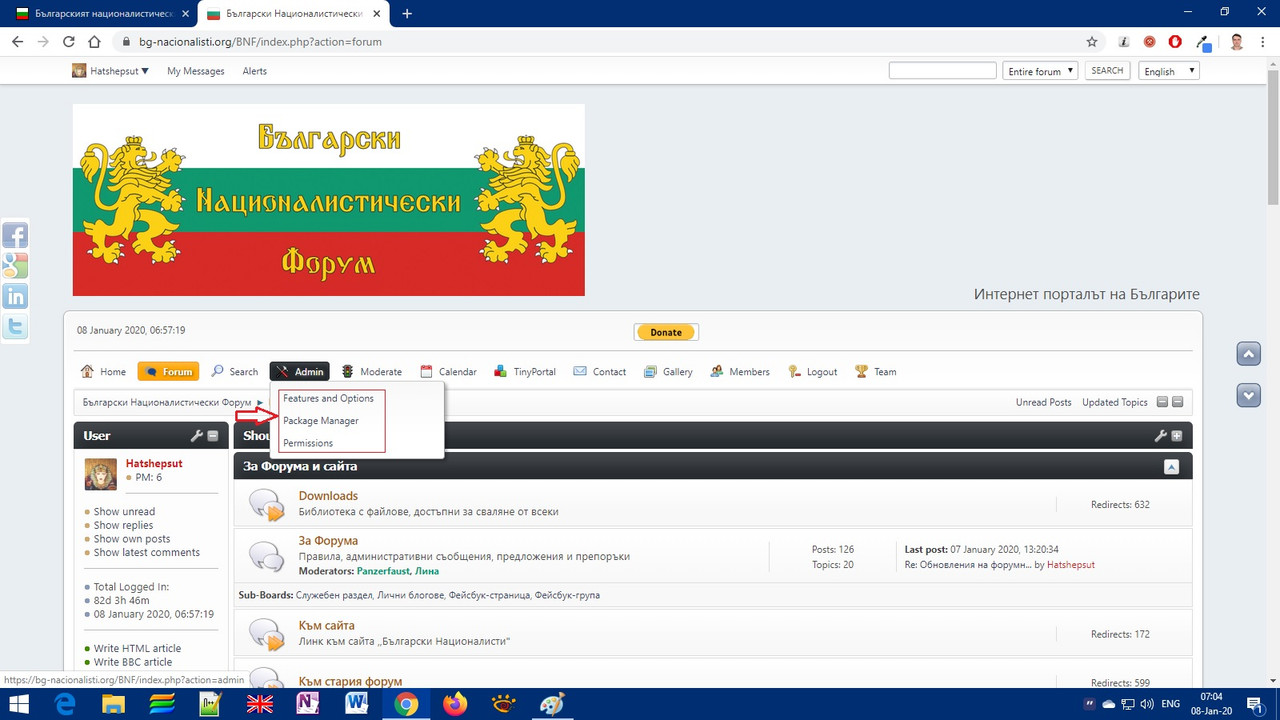Open TinyPortal menu item
The width and height of the screenshot is (1280, 720).
pyautogui.click(x=525, y=371)
